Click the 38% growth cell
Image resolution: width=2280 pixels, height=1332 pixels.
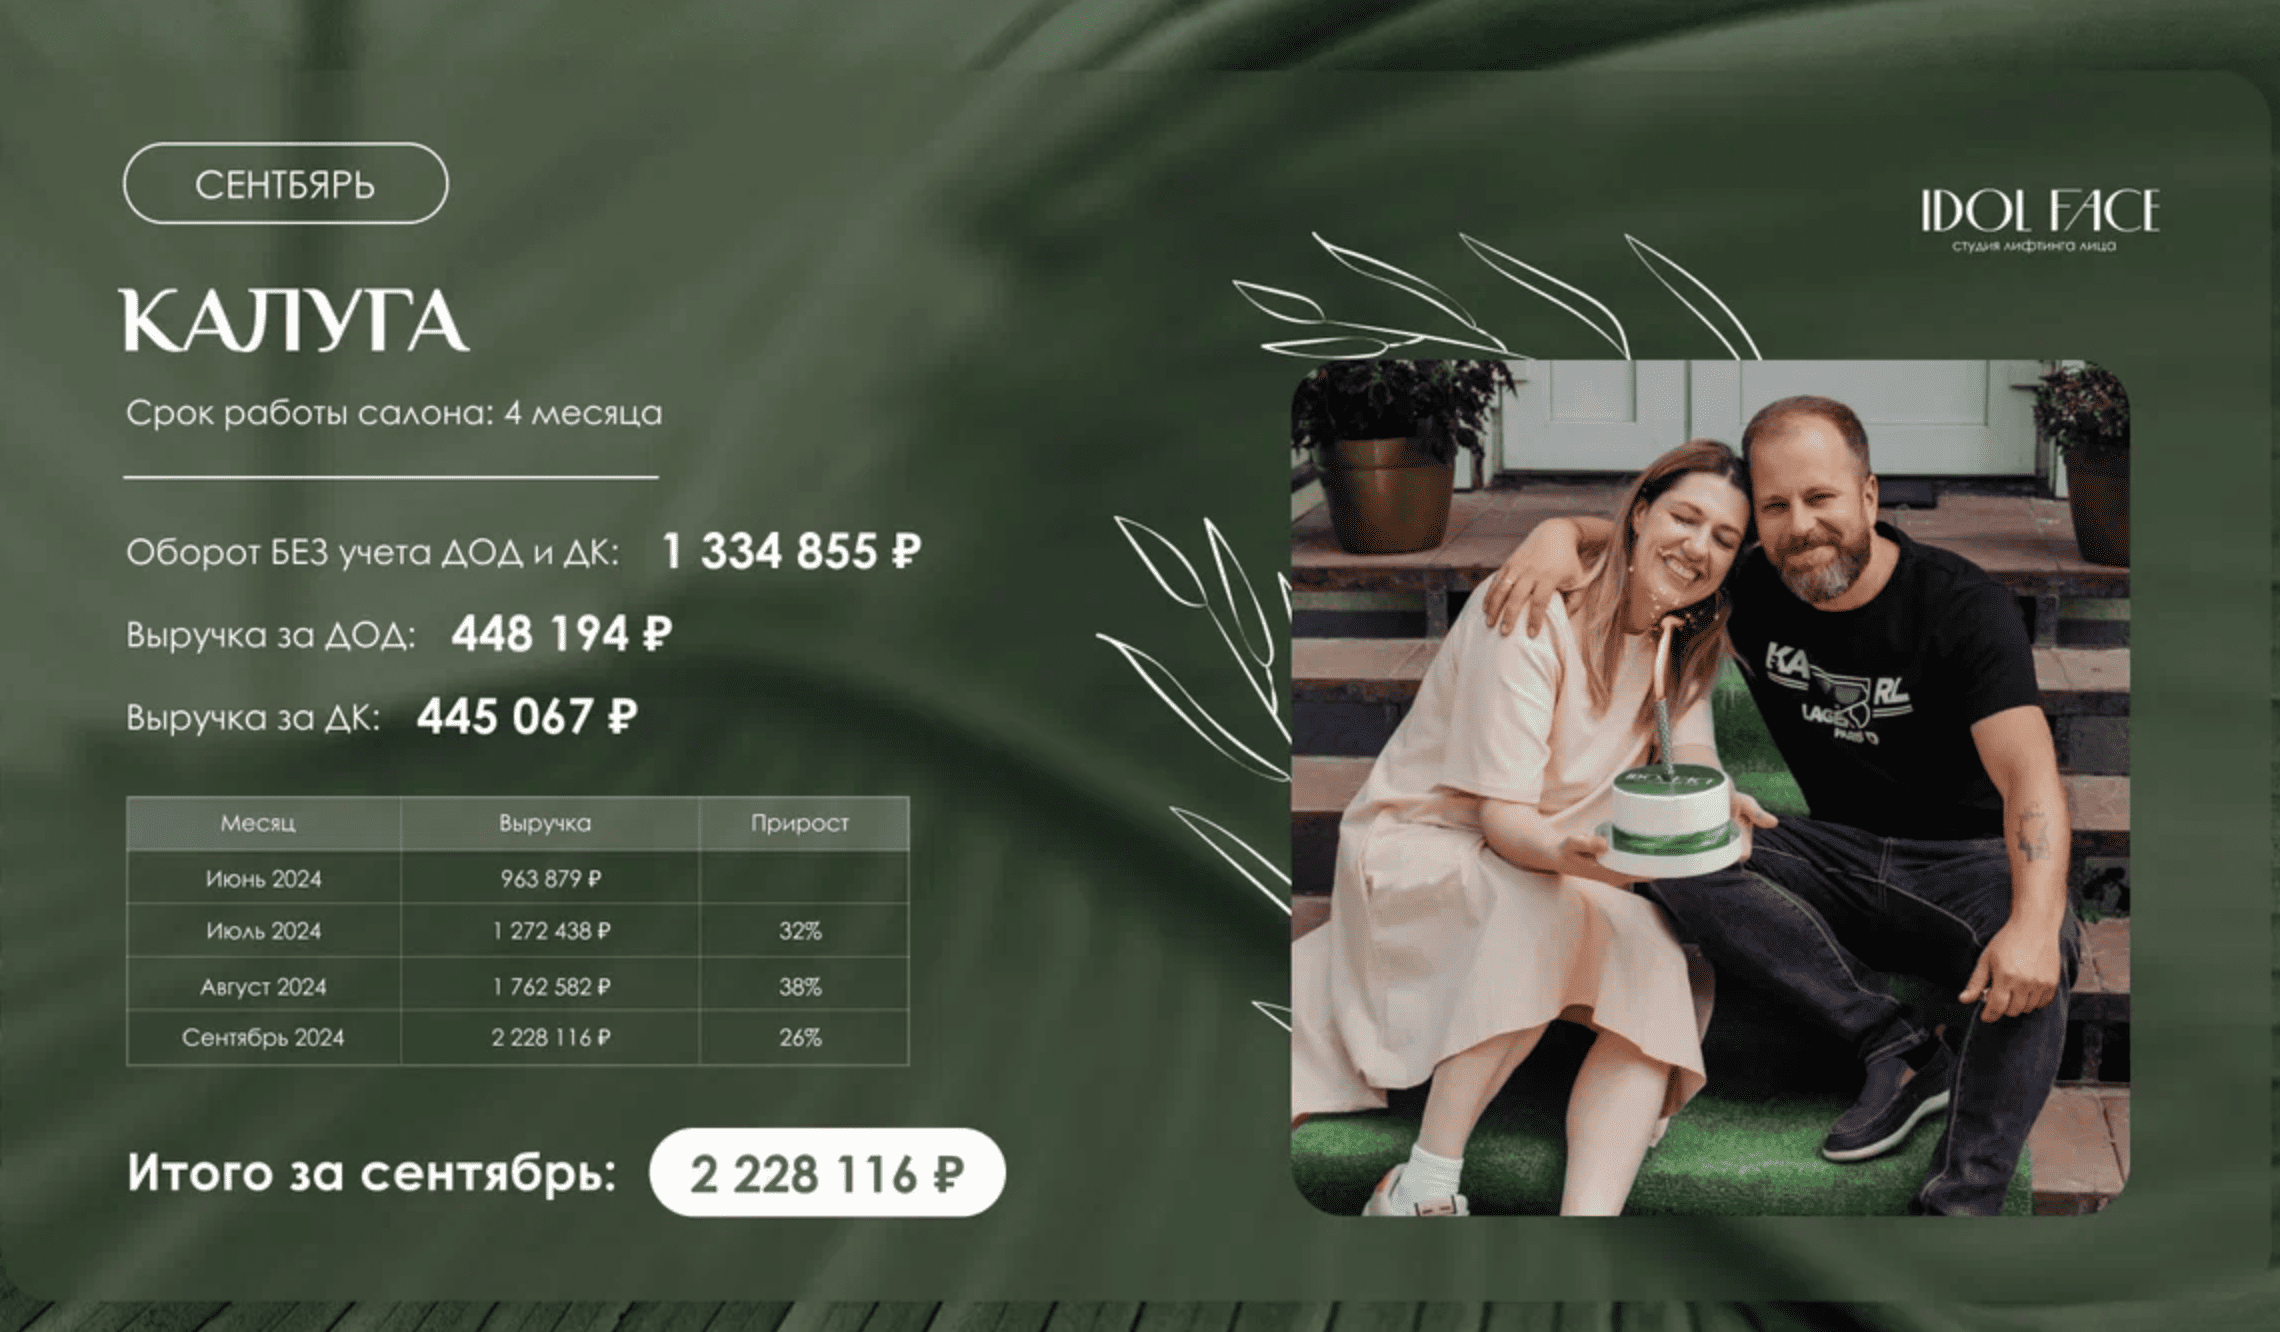(800, 987)
